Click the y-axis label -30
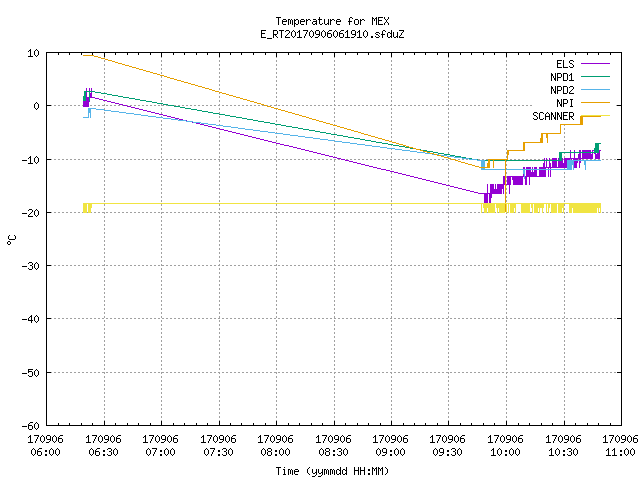 pos(31,266)
